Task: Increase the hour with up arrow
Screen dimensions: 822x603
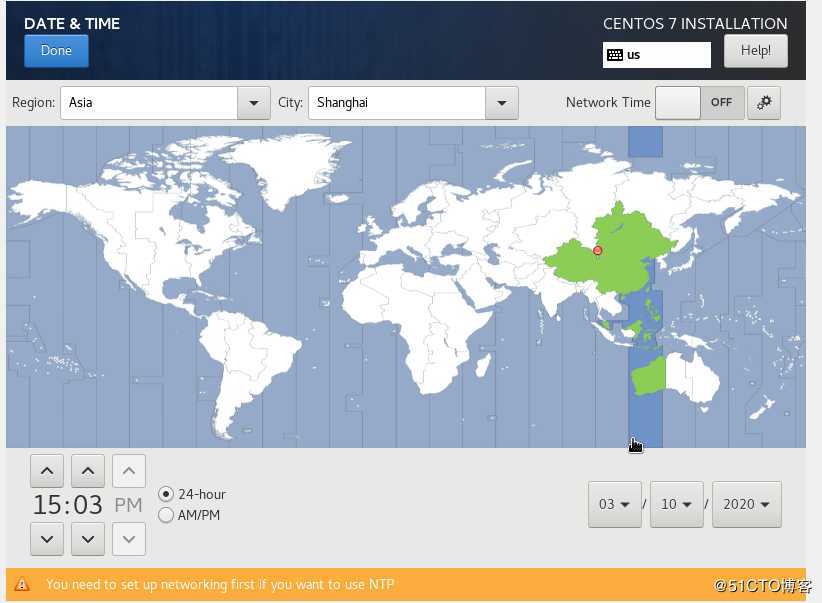Action: (x=47, y=471)
